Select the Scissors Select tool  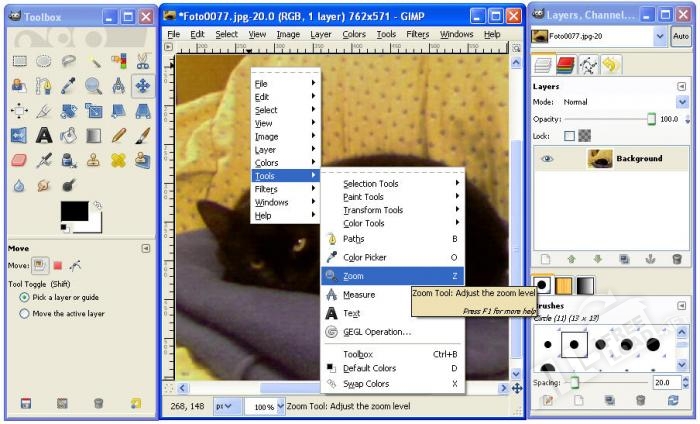click(143, 61)
